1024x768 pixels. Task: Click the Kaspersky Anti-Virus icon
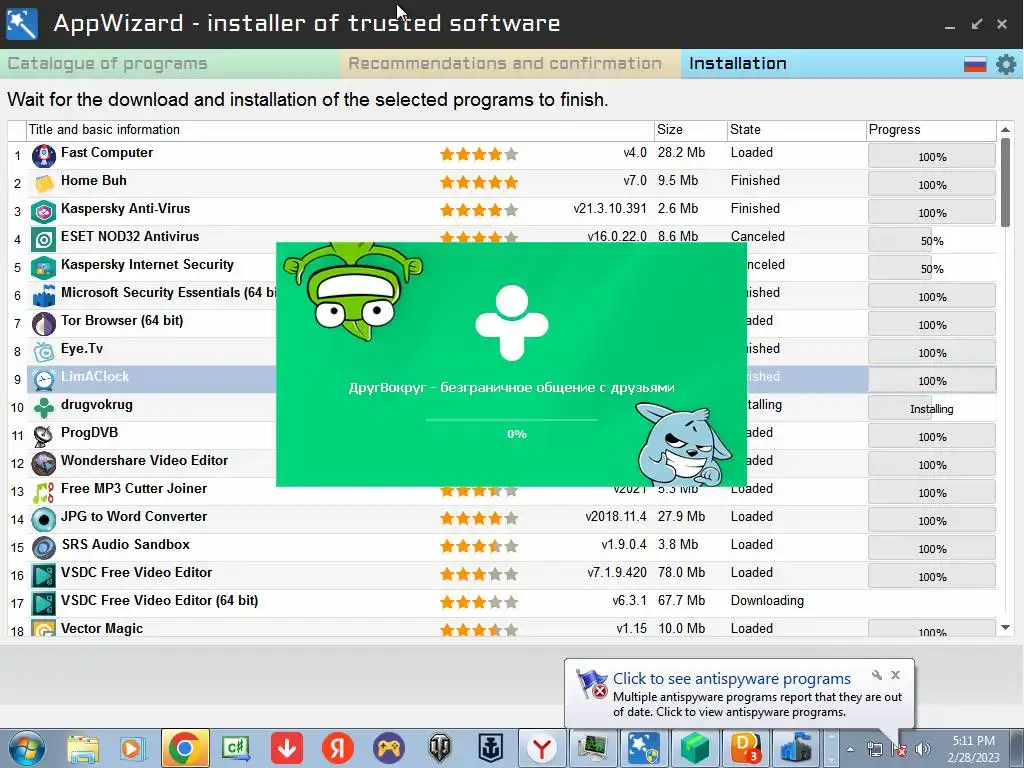point(44,212)
